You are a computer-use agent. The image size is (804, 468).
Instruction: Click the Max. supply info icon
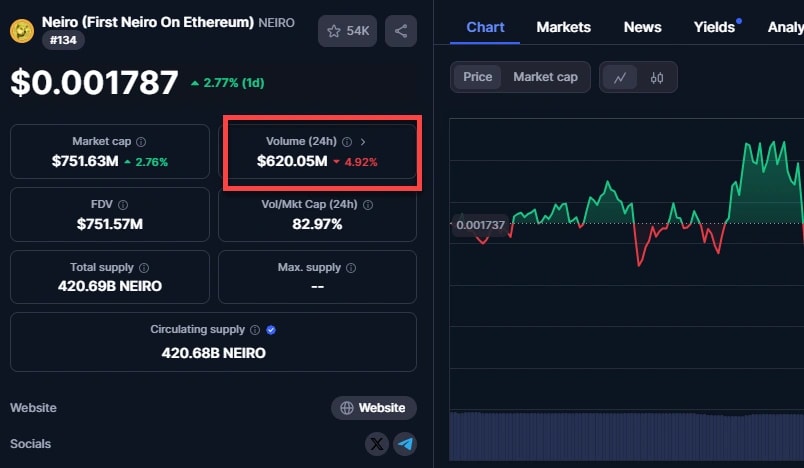351,268
